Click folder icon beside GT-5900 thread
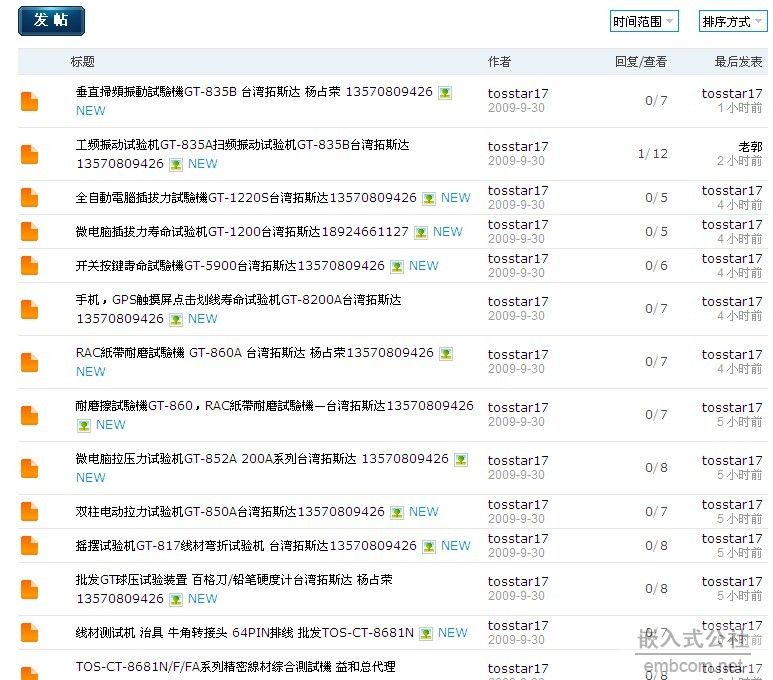Screen dimensions: 773x680 [x=30, y=266]
